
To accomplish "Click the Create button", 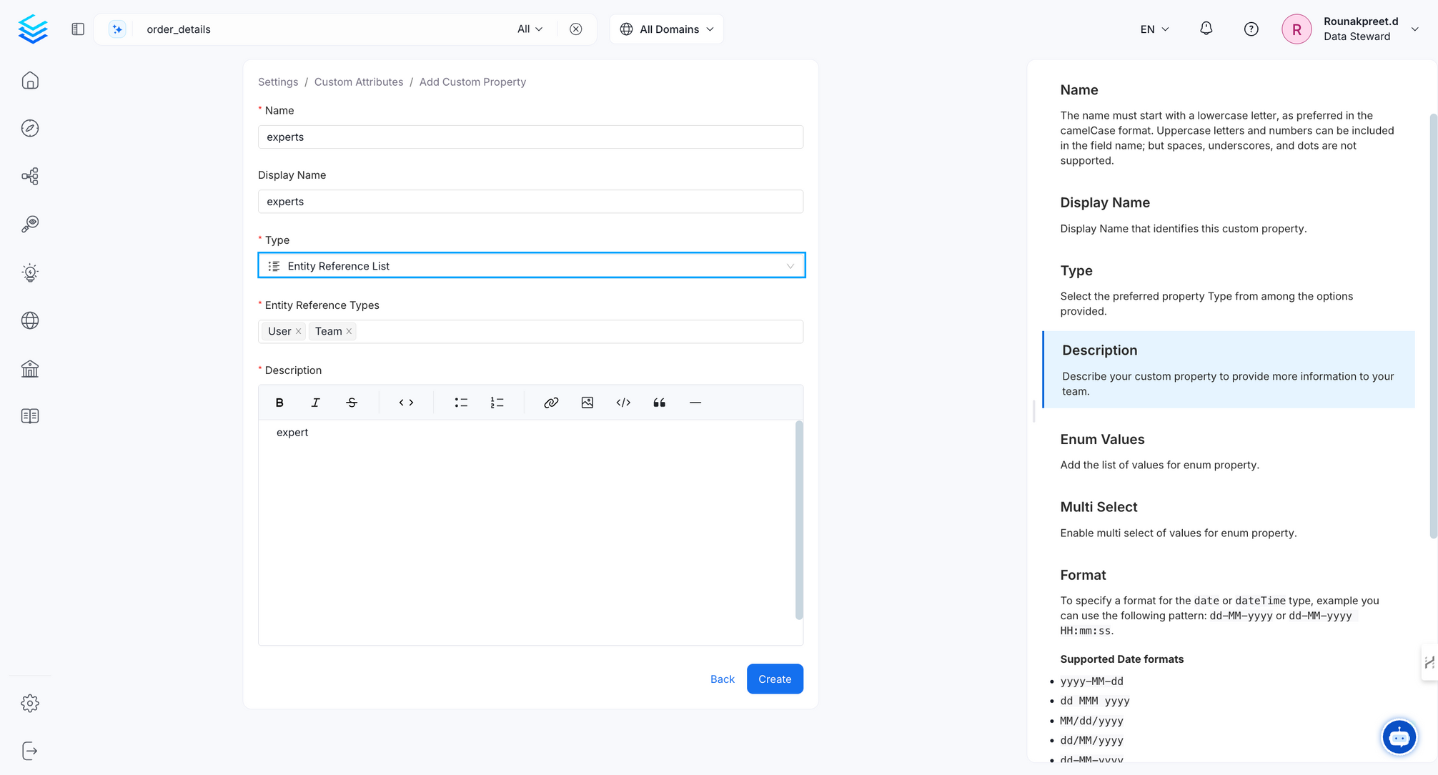I will pos(774,679).
